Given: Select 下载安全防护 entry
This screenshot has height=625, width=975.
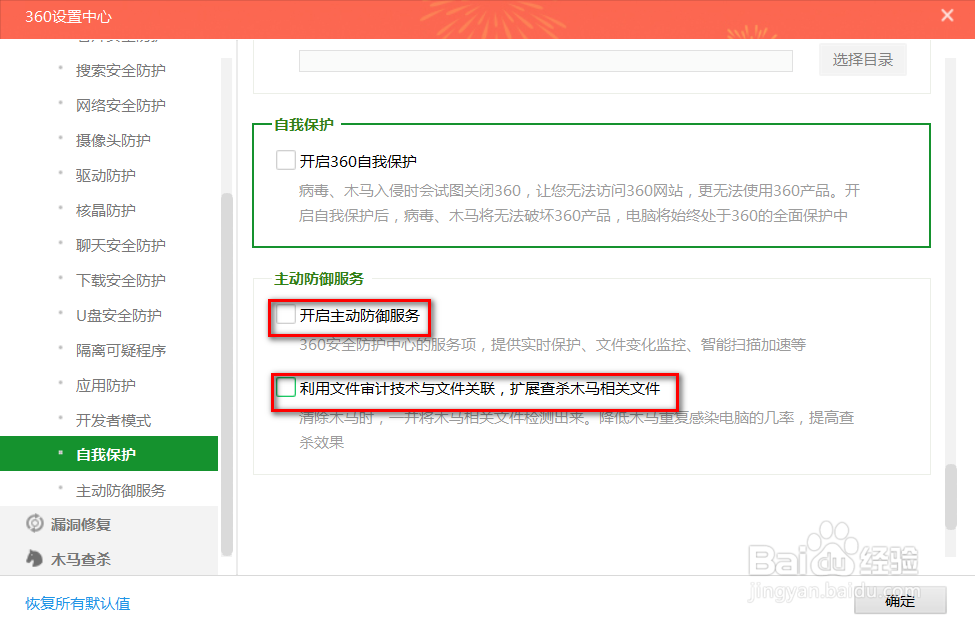Looking at the screenshot, I should pos(121,280).
